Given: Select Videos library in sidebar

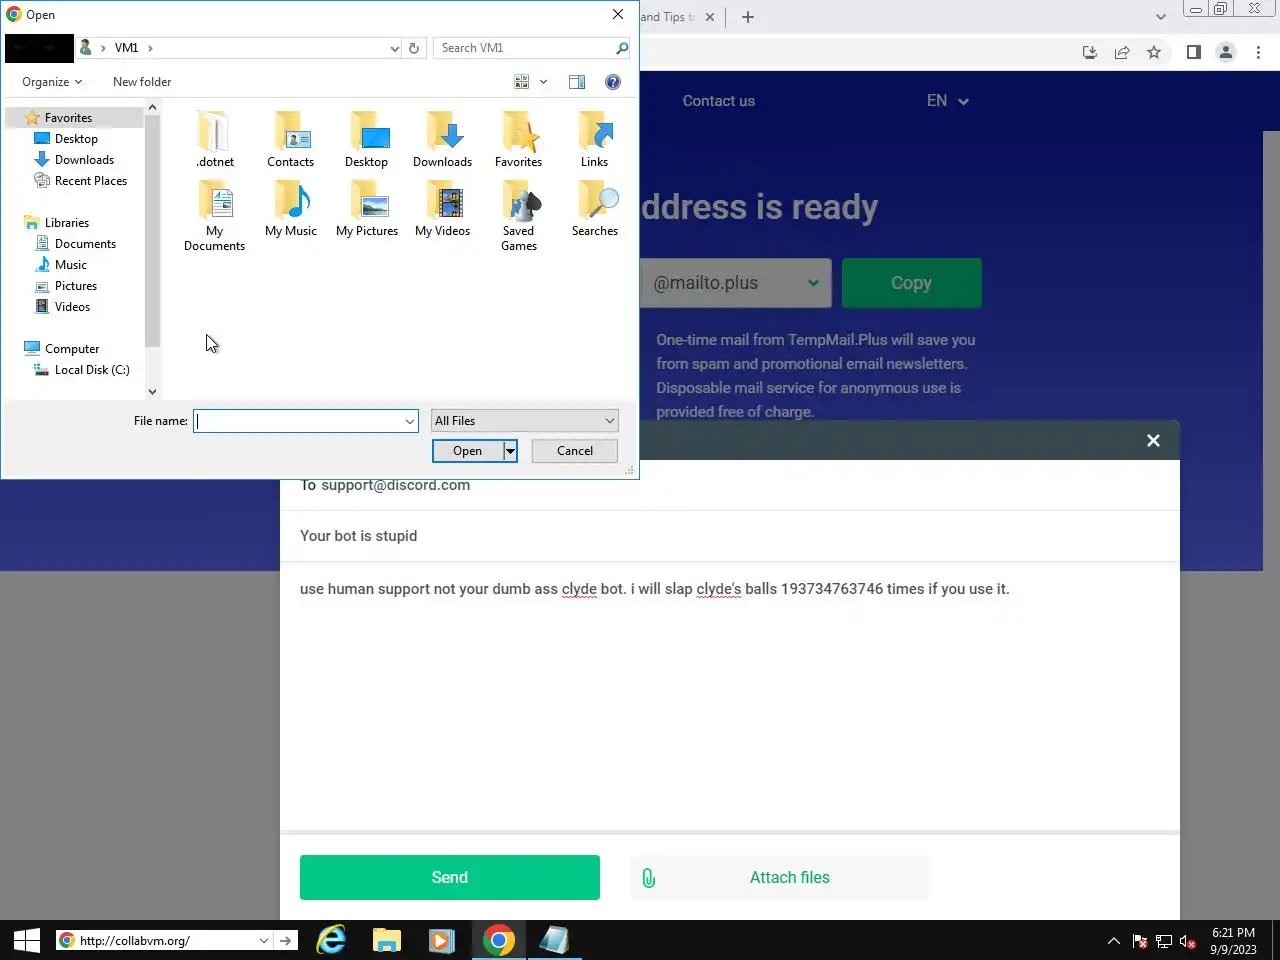Looking at the screenshot, I should (x=72, y=307).
